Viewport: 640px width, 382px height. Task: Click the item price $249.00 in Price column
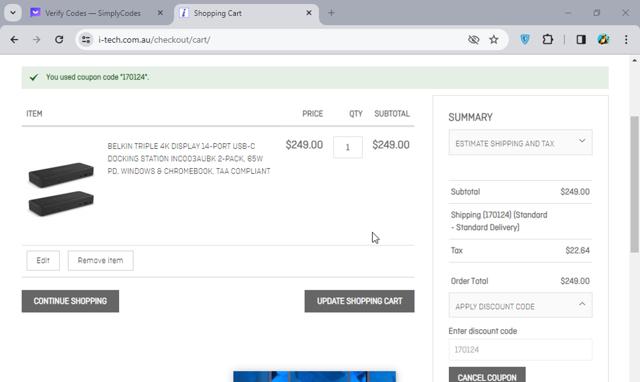point(304,145)
